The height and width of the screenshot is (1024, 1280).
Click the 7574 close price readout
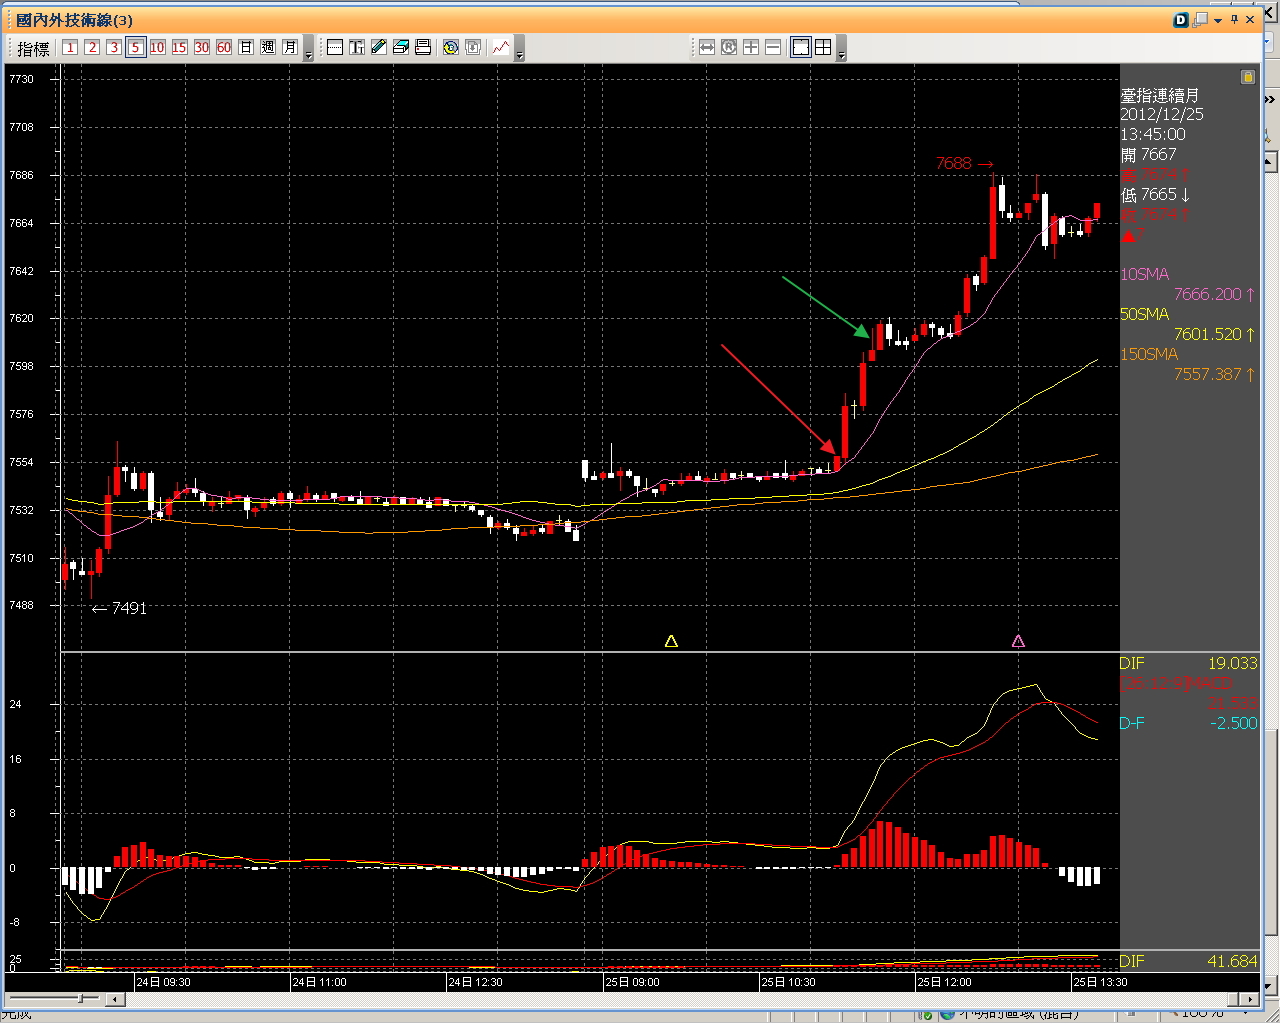click(x=1154, y=214)
